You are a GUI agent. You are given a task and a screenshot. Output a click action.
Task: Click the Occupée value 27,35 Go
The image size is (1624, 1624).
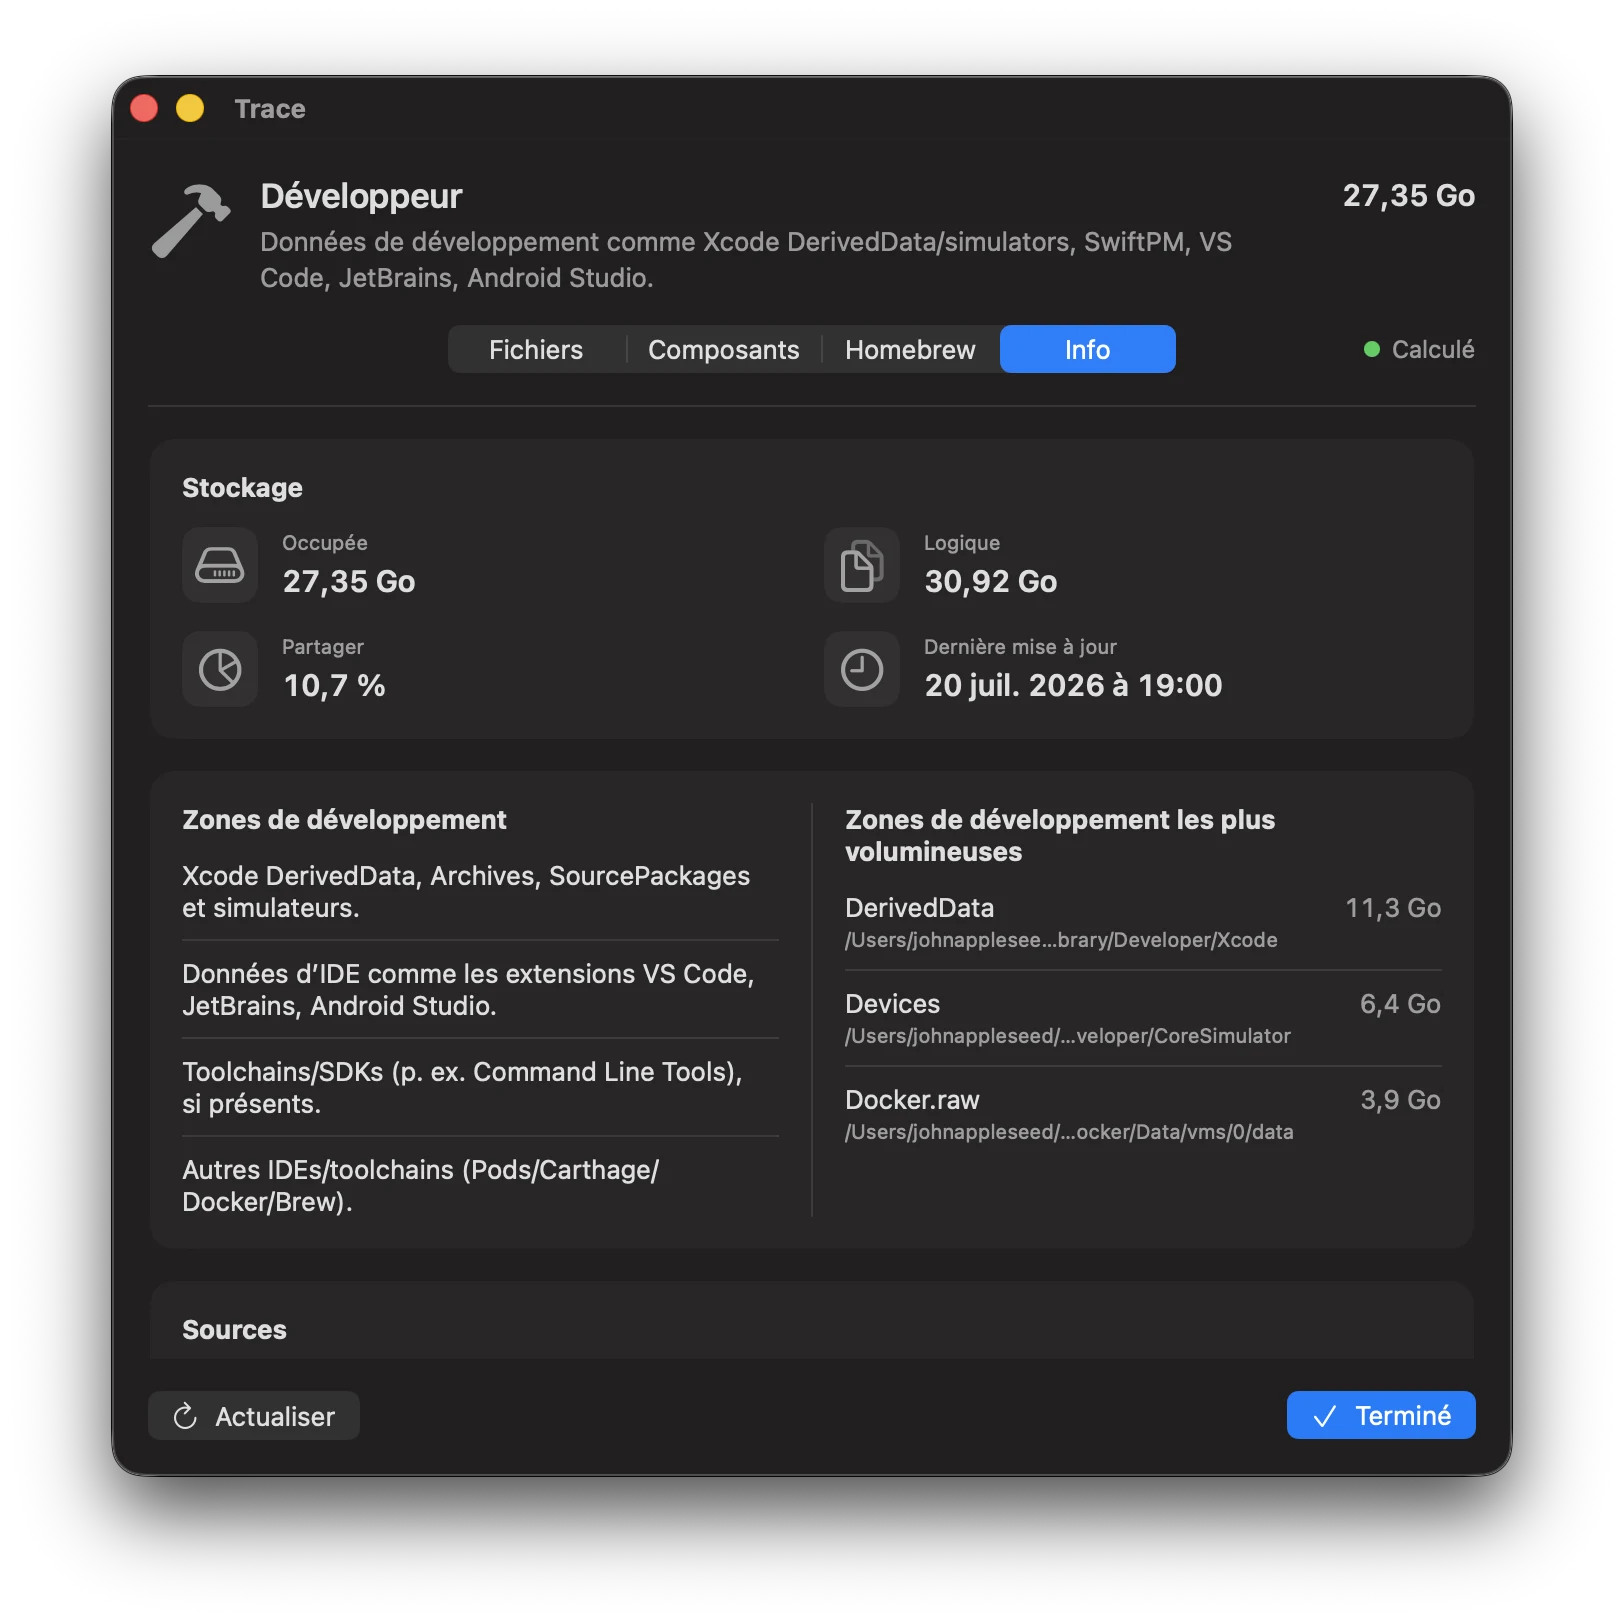click(349, 581)
